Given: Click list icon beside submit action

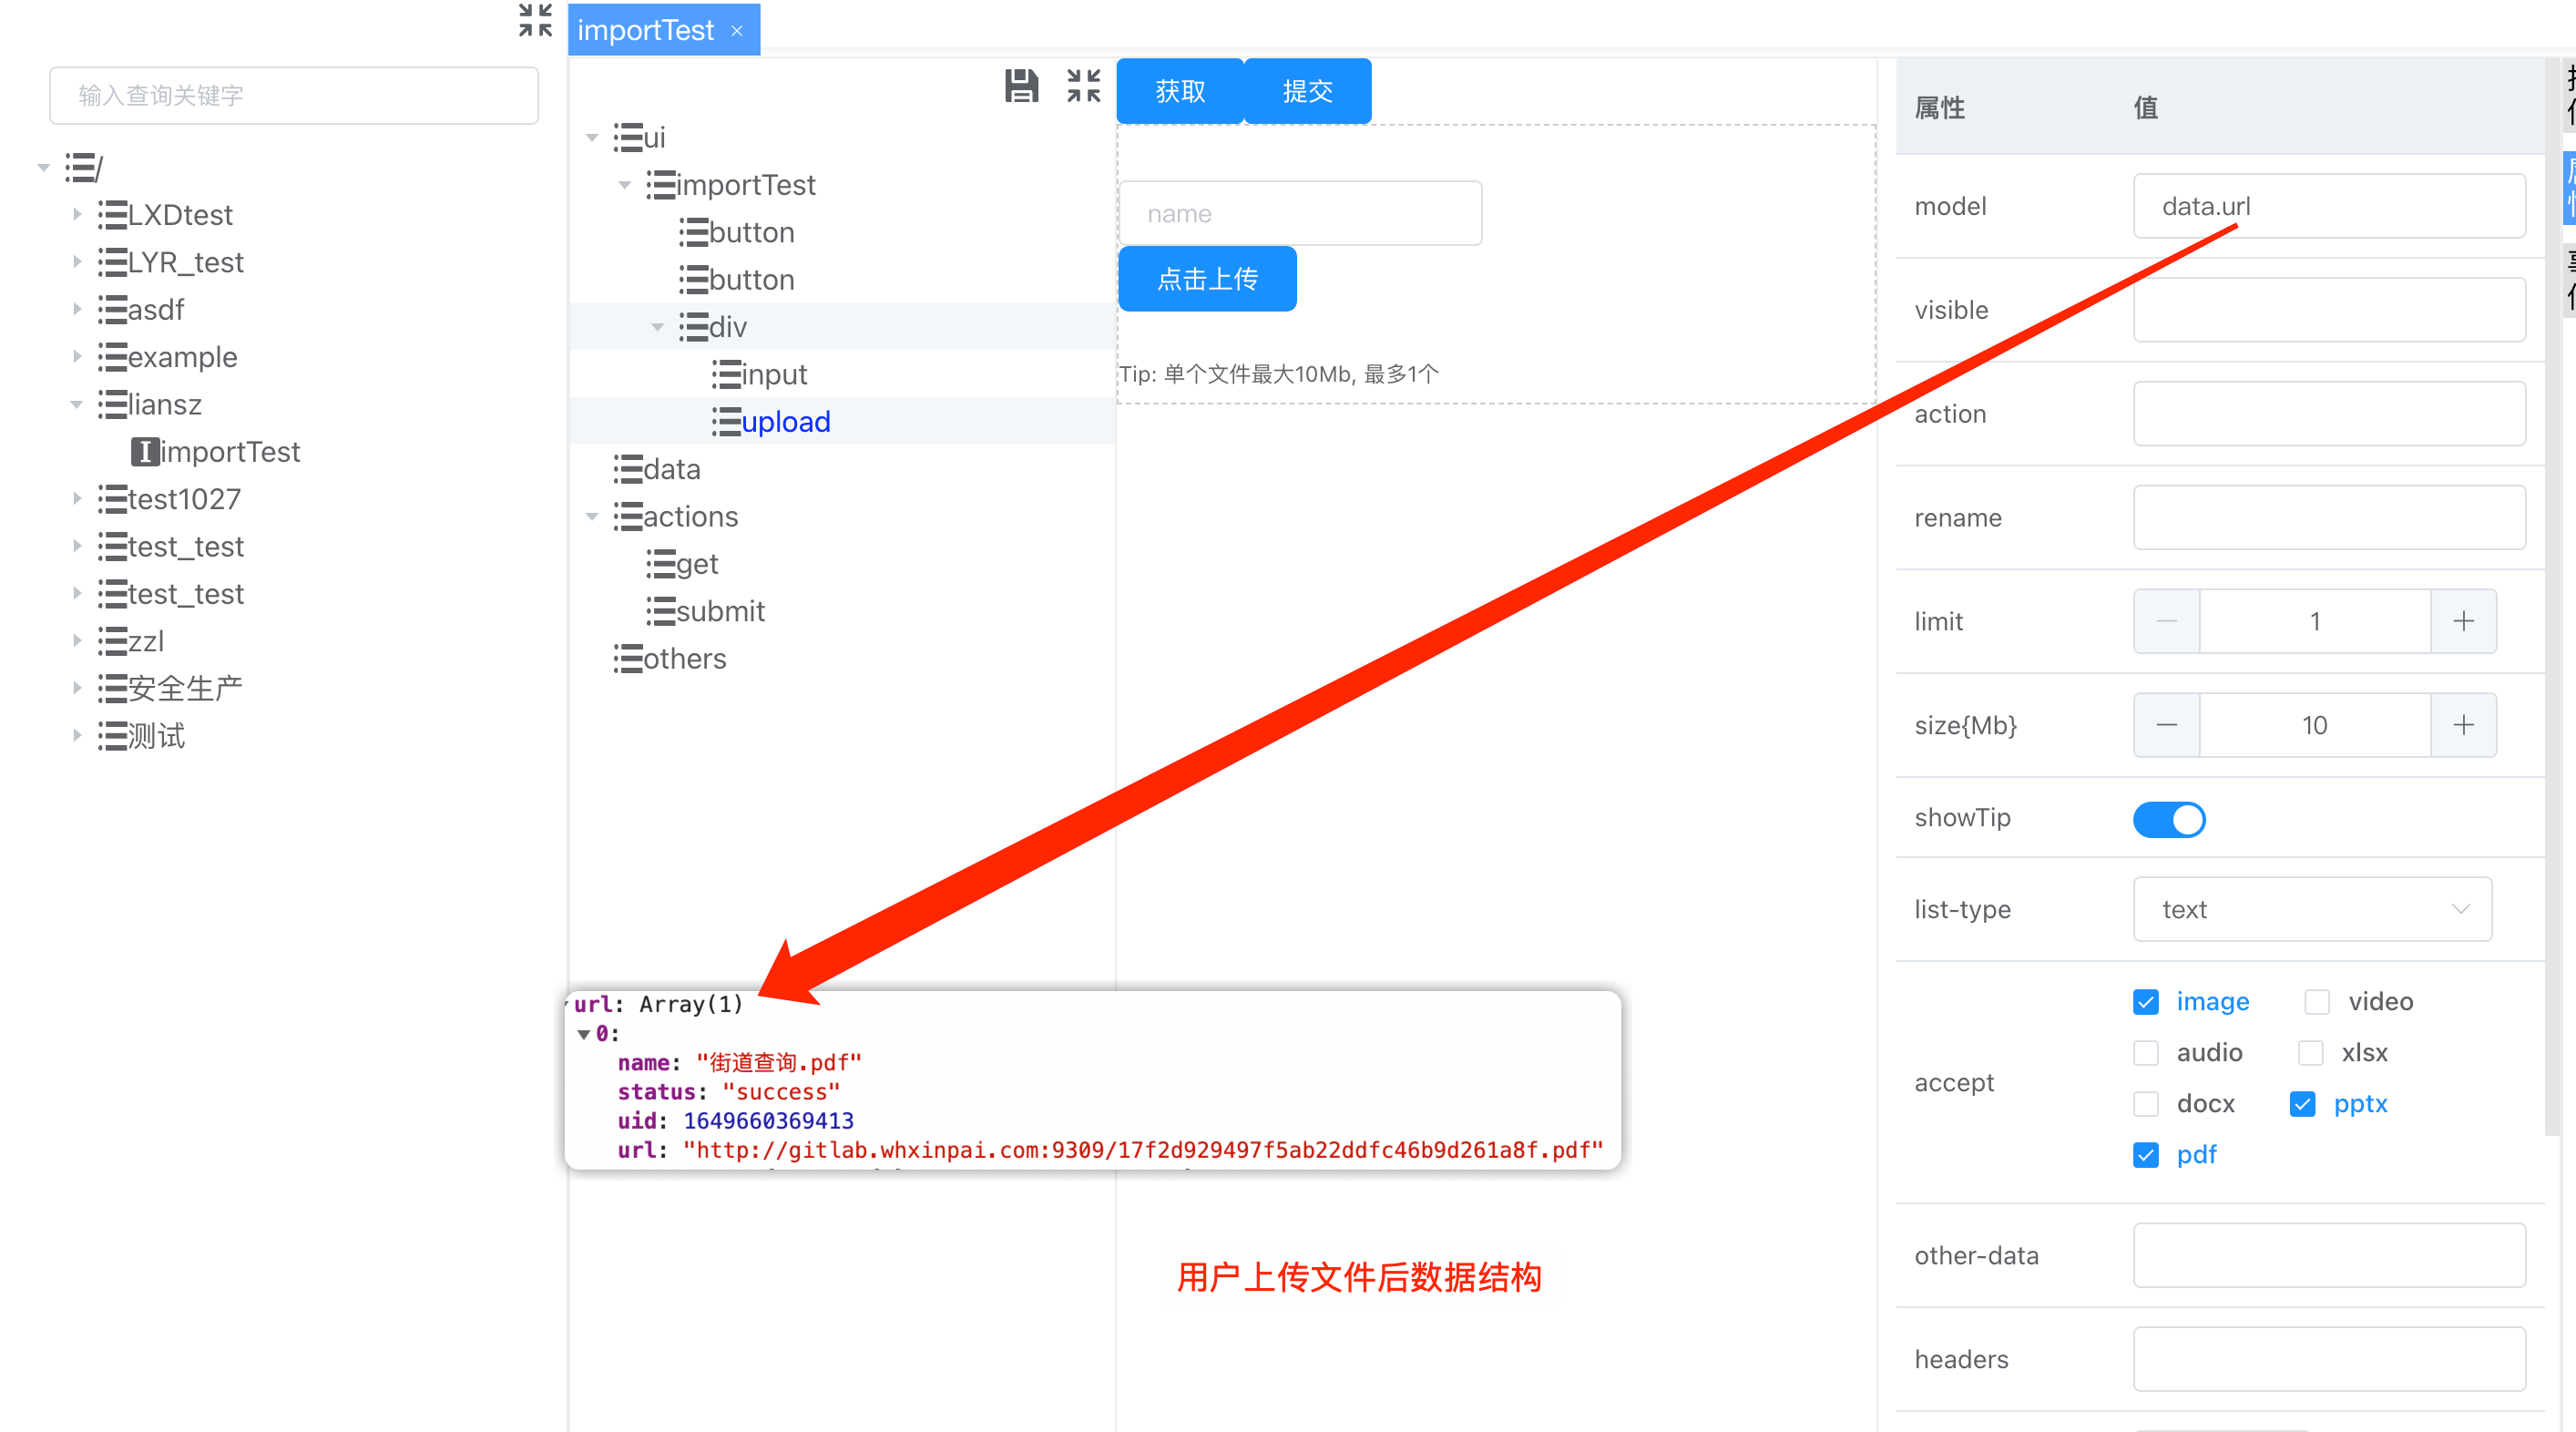Looking at the screenshot, I should pos(661,611).
